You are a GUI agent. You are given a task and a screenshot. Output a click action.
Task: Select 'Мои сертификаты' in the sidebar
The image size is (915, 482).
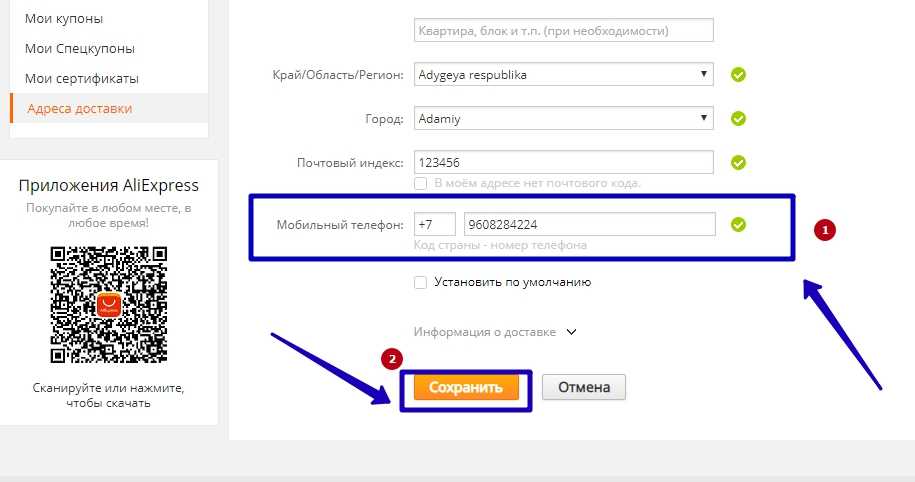click(82, 78)
